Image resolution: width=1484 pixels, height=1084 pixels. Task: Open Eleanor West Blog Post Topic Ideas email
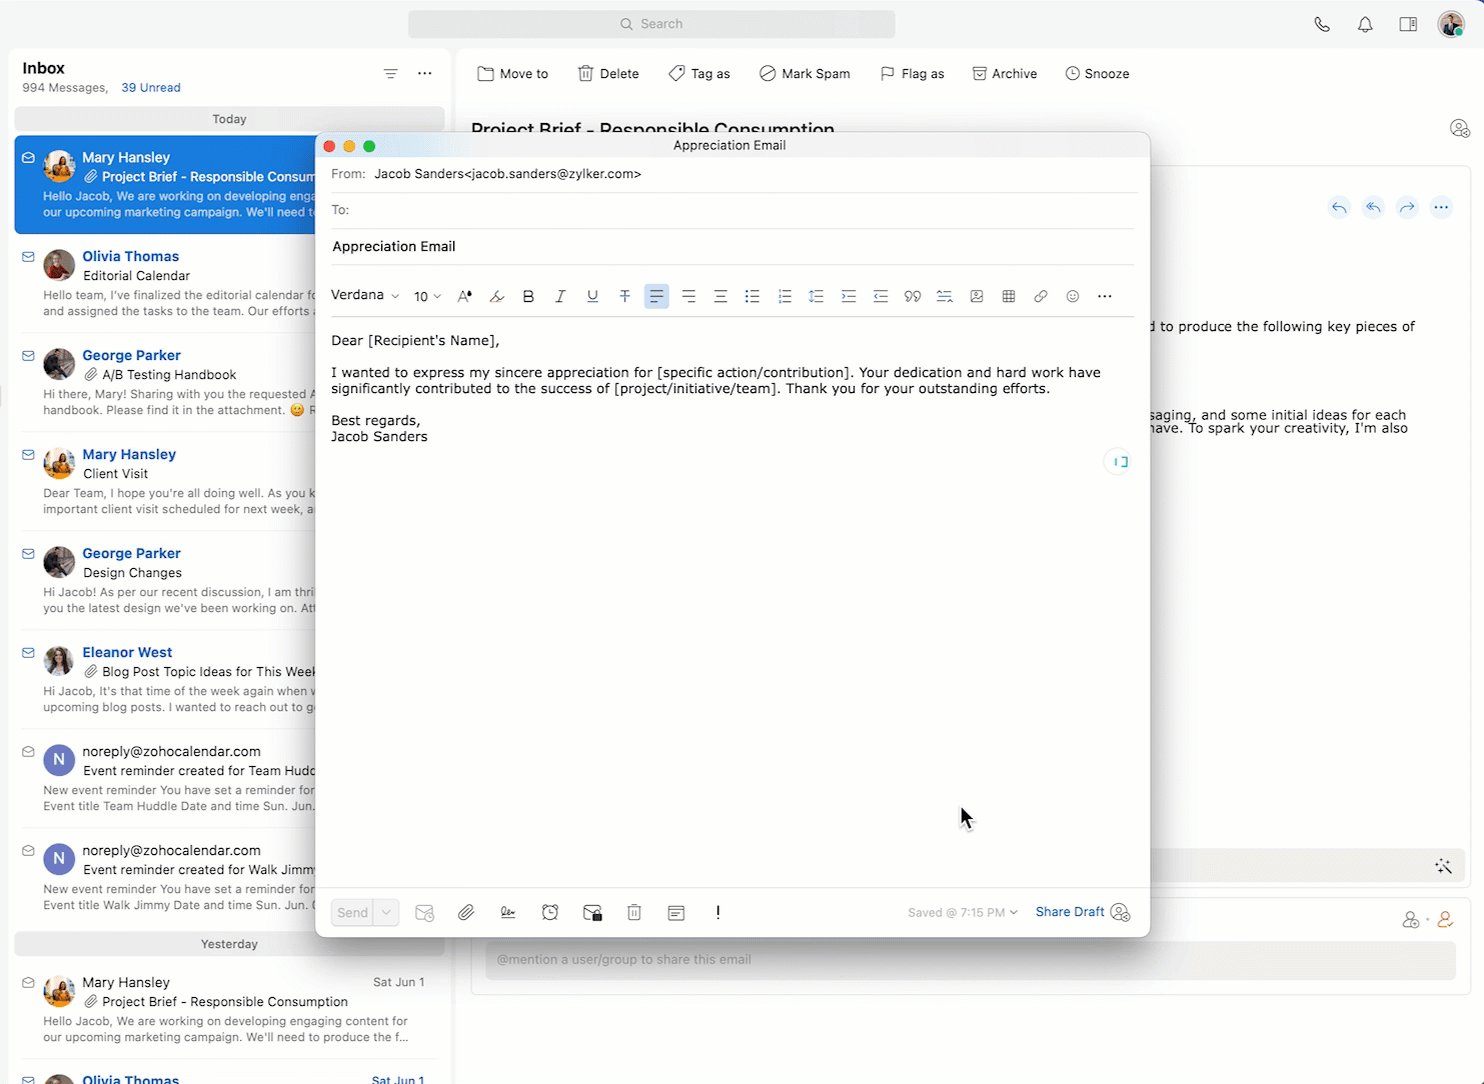165,679
